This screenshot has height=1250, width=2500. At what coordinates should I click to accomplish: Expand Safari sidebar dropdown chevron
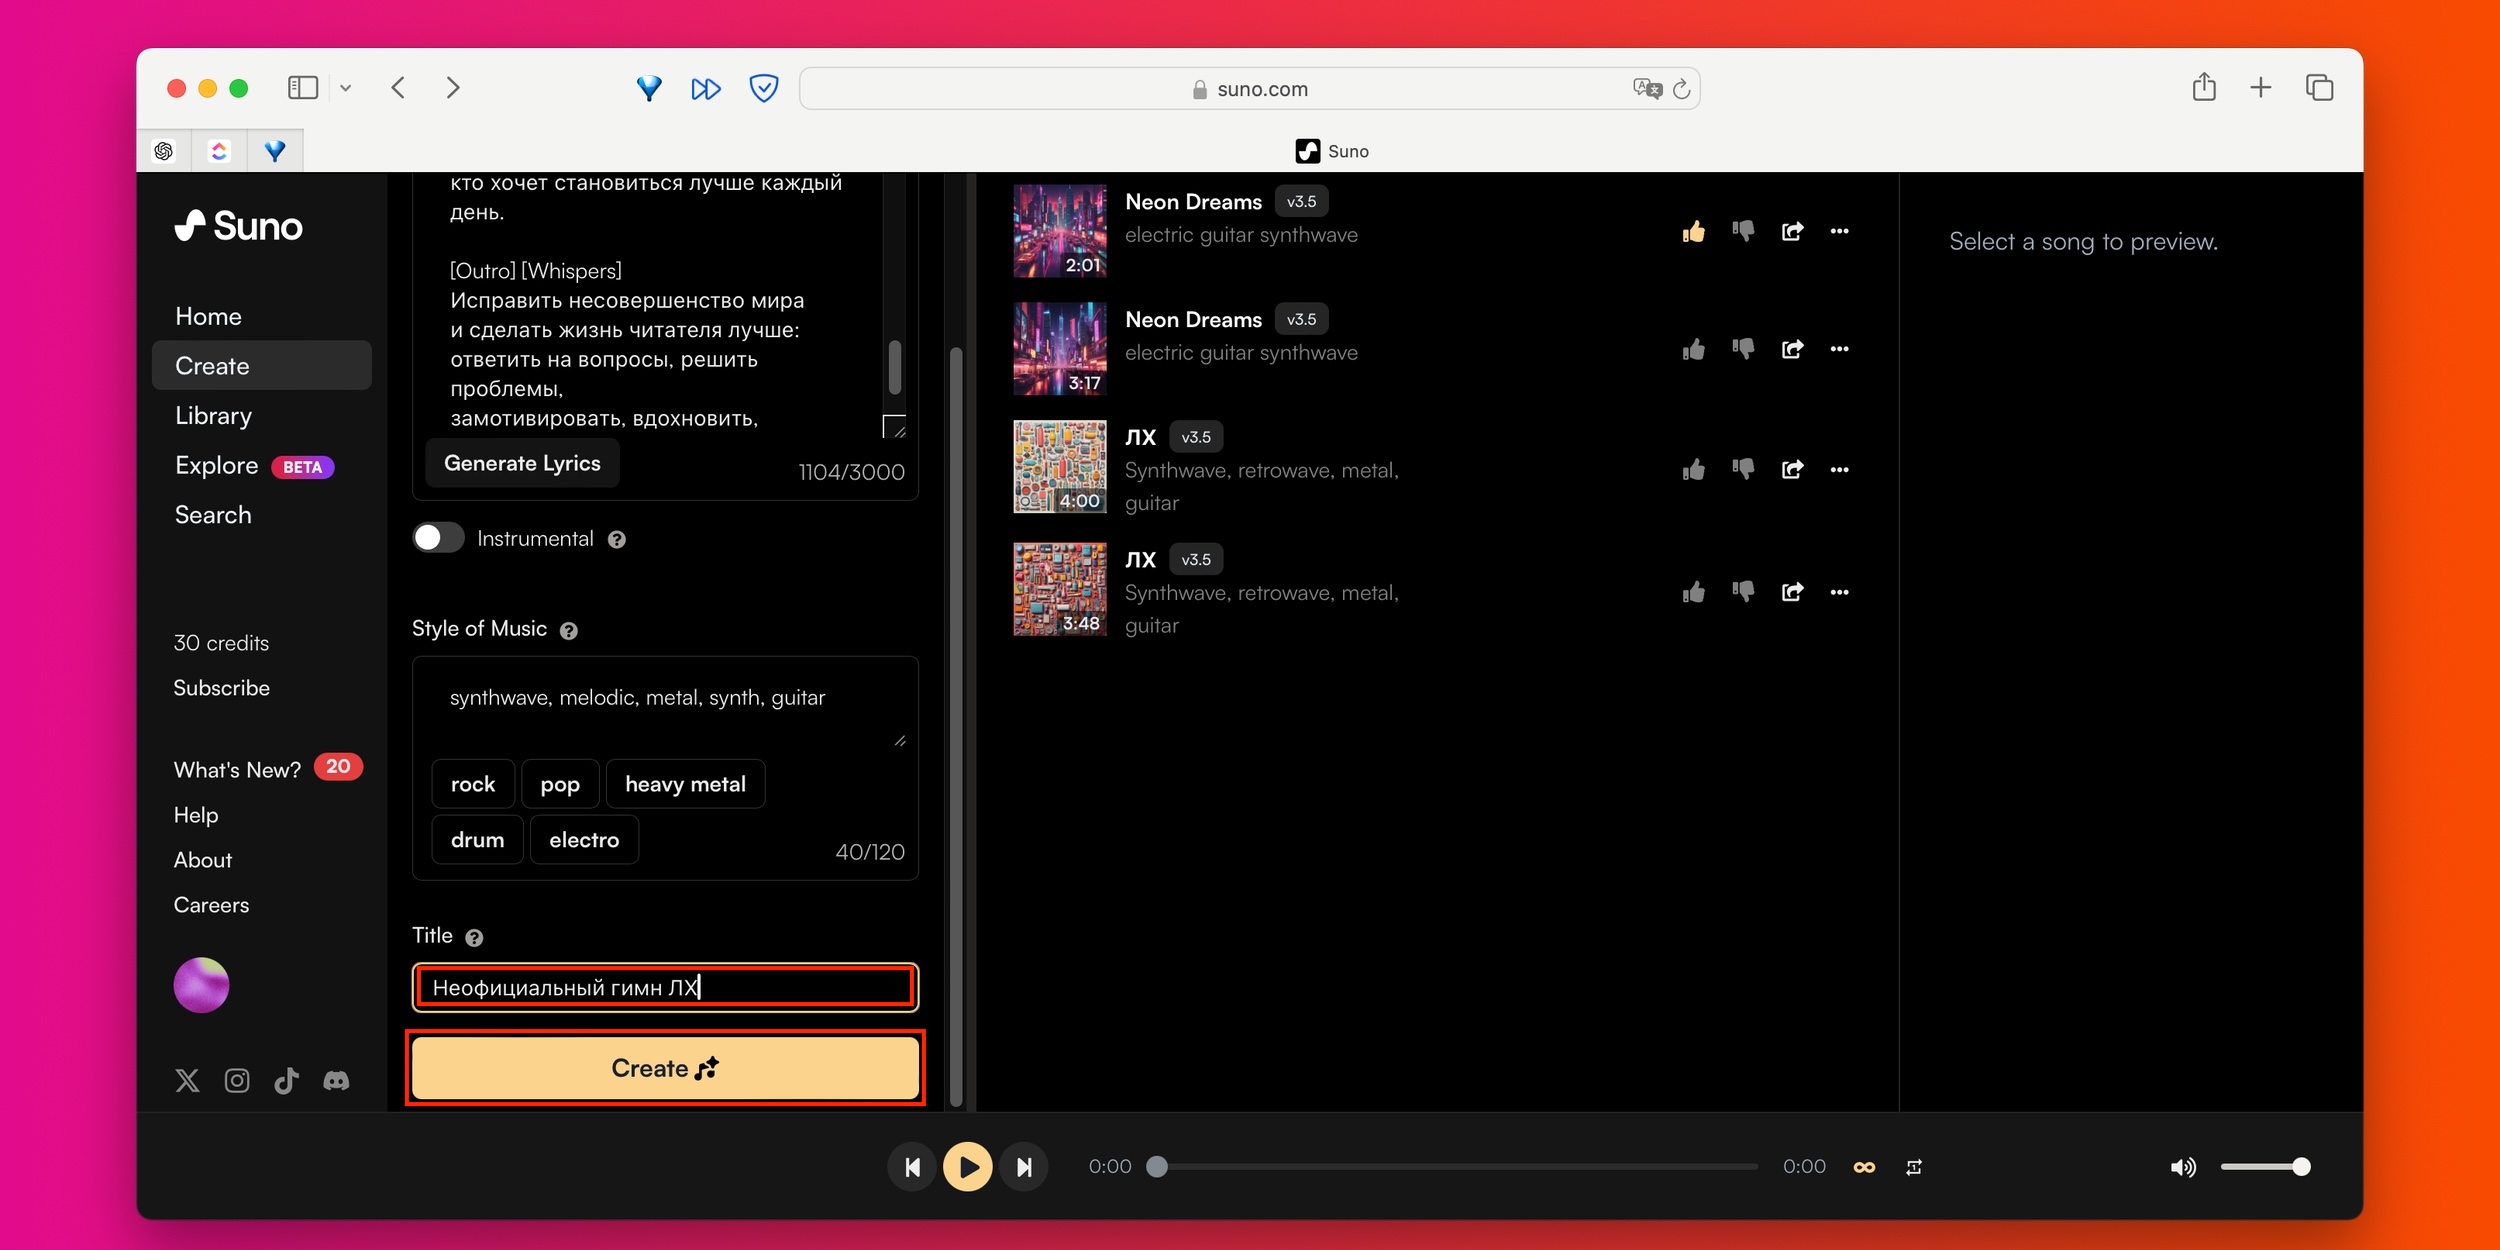point(345,88)
